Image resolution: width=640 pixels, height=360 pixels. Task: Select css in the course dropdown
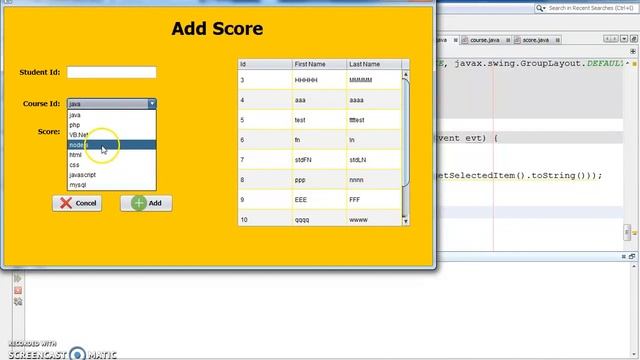111,165
